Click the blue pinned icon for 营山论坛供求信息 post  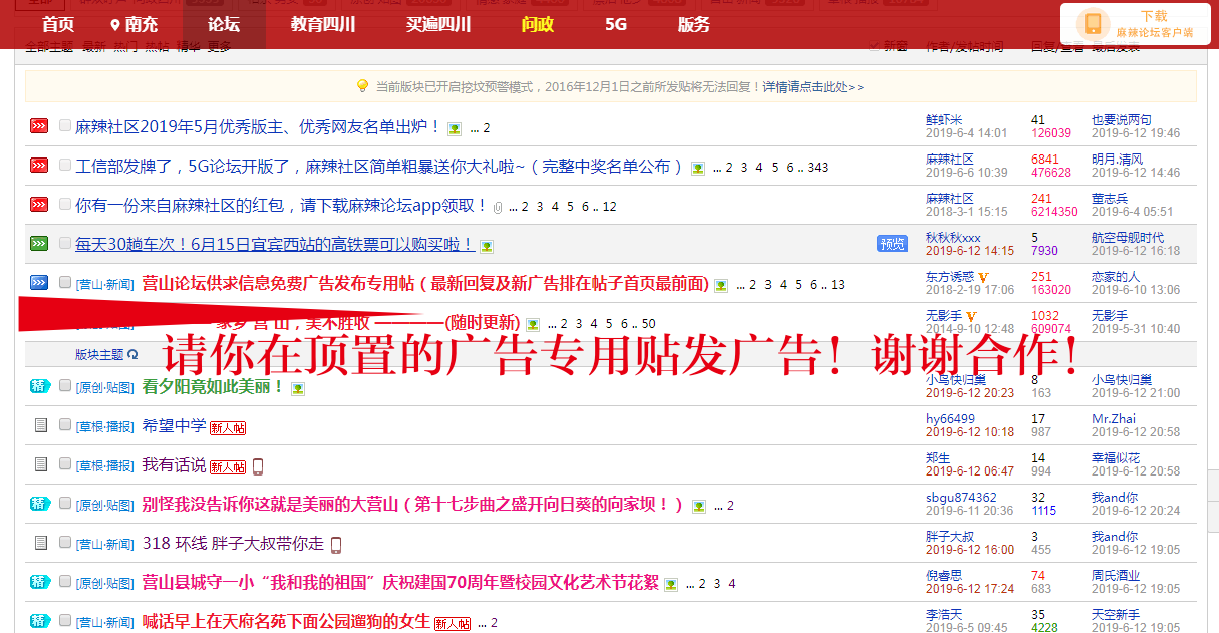coord(39,283)
